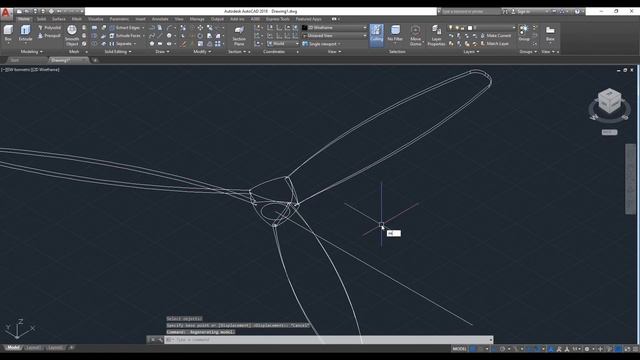The width and height of the screenshot is (640, 360).
Task: Select the Drawing1 file tab
Action: click(68, 60)
